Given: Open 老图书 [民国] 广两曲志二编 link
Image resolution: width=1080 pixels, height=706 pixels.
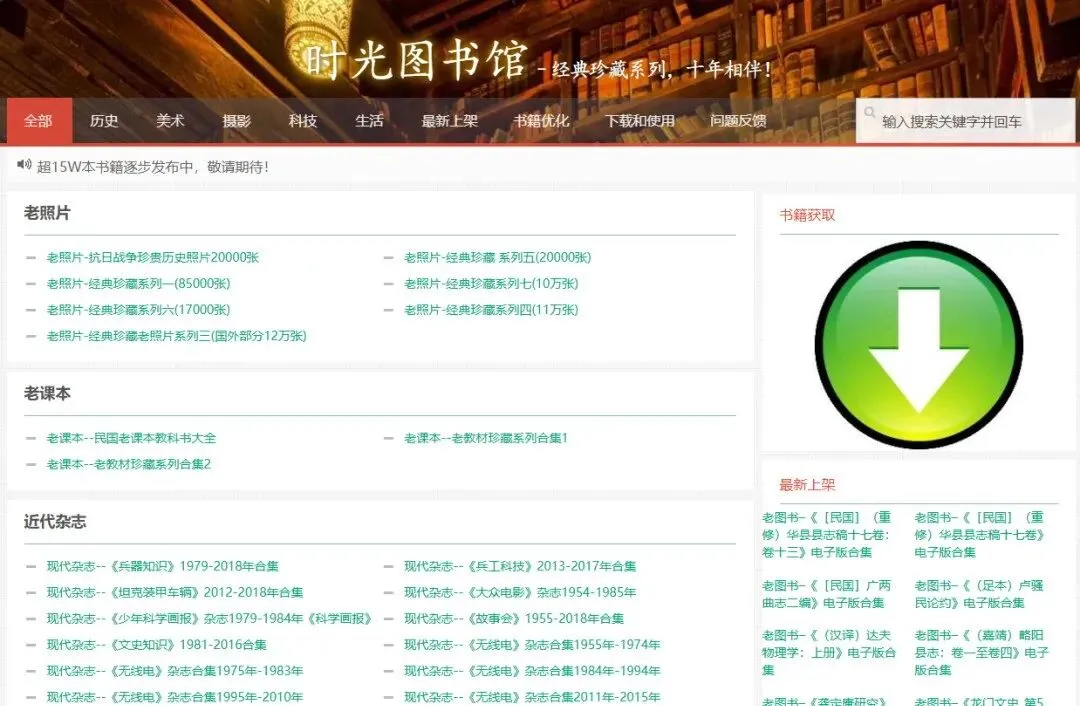Looking at the screenshot, I should pyautogui.click(x=827, y=594).
